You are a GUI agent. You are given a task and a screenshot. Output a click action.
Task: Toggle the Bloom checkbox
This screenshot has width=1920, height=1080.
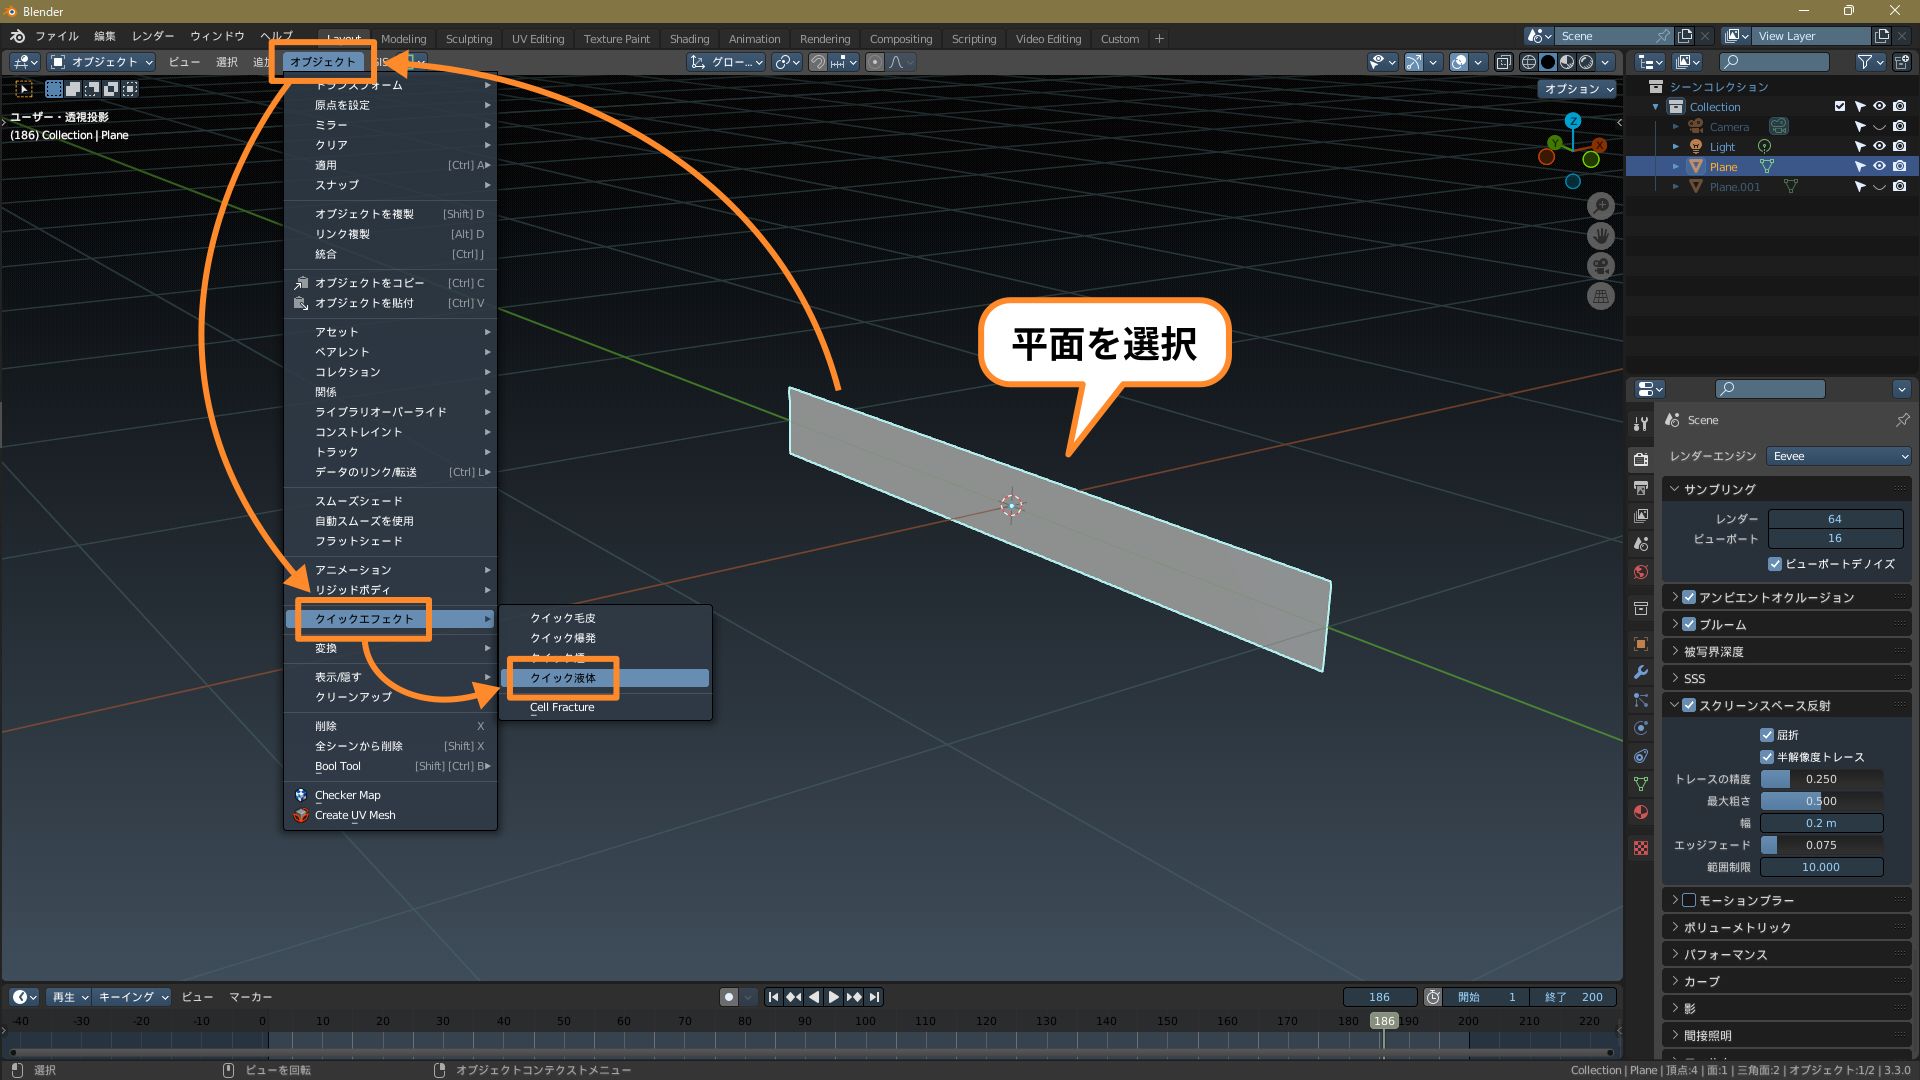coord(1689,624)
